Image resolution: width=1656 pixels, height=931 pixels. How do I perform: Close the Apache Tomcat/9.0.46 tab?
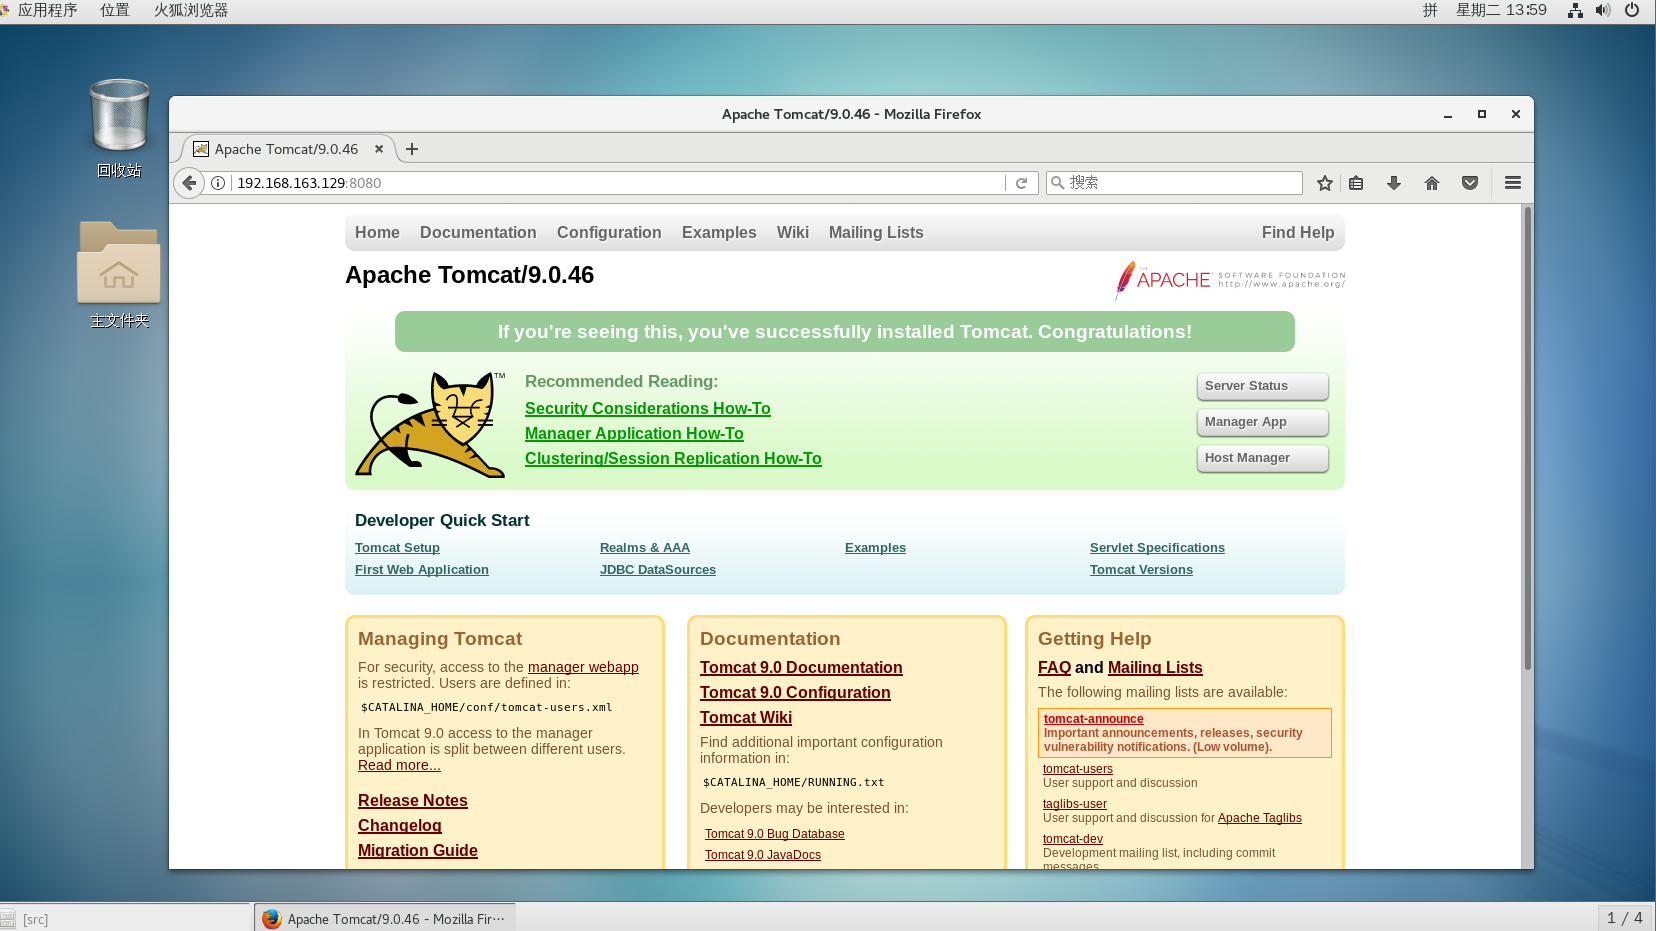pos(379,149)
